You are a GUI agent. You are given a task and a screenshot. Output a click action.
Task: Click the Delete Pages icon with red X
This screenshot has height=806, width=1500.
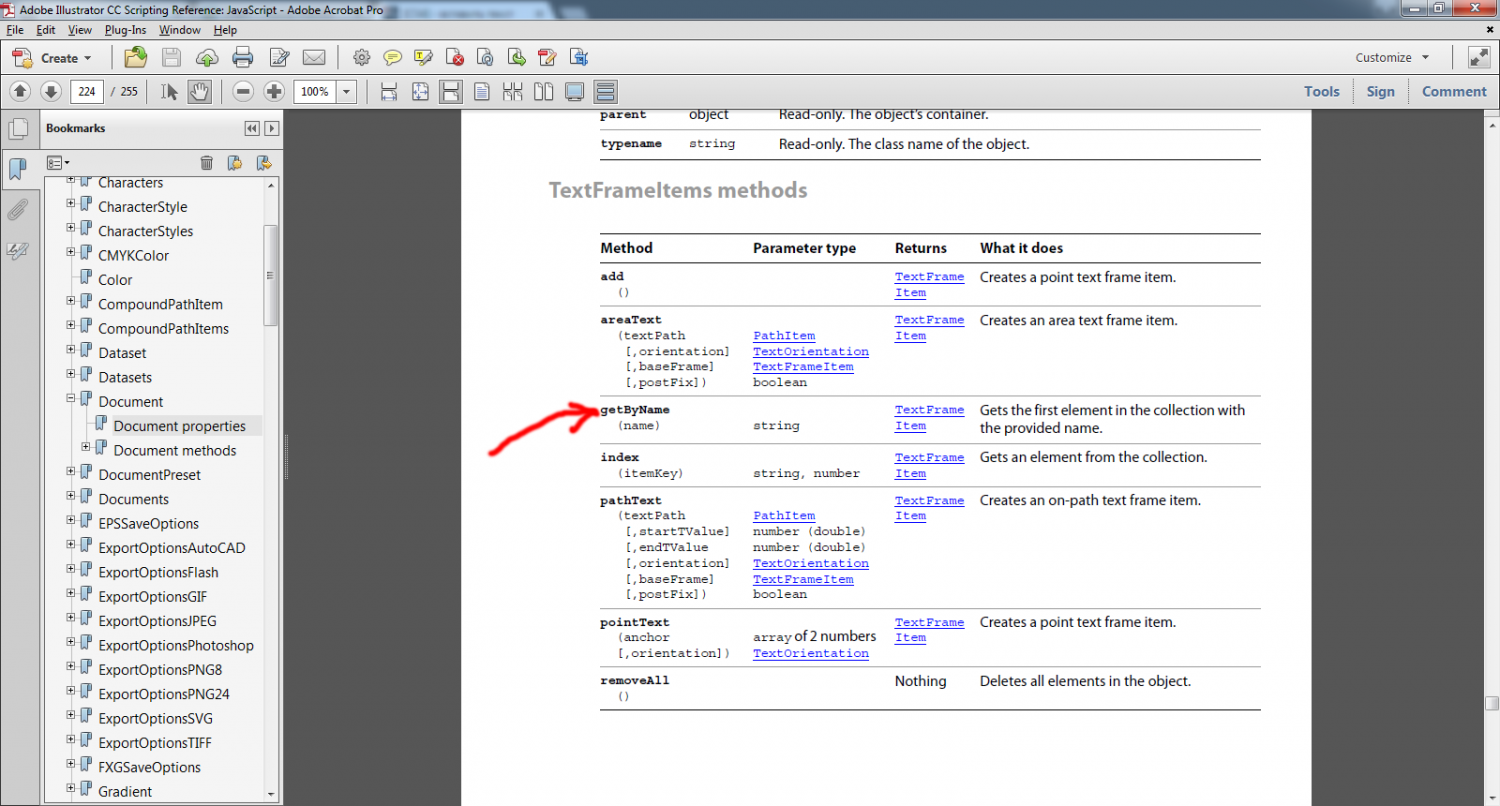455,57
